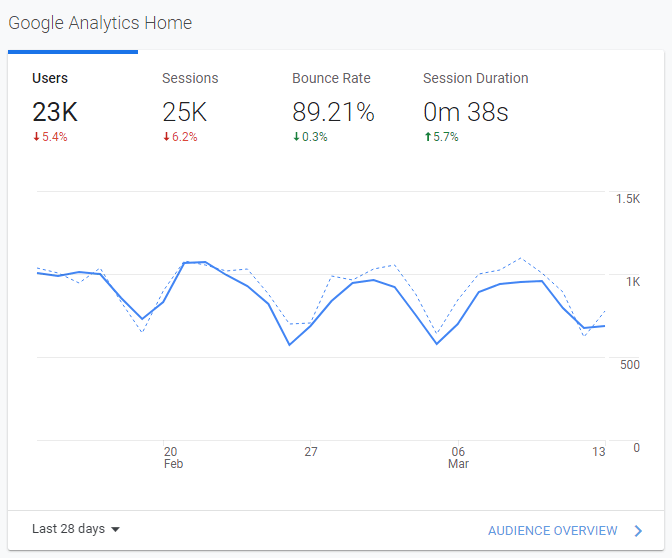
Task: Click the 06 Mar axis label
Action: (x=458, y=457)
